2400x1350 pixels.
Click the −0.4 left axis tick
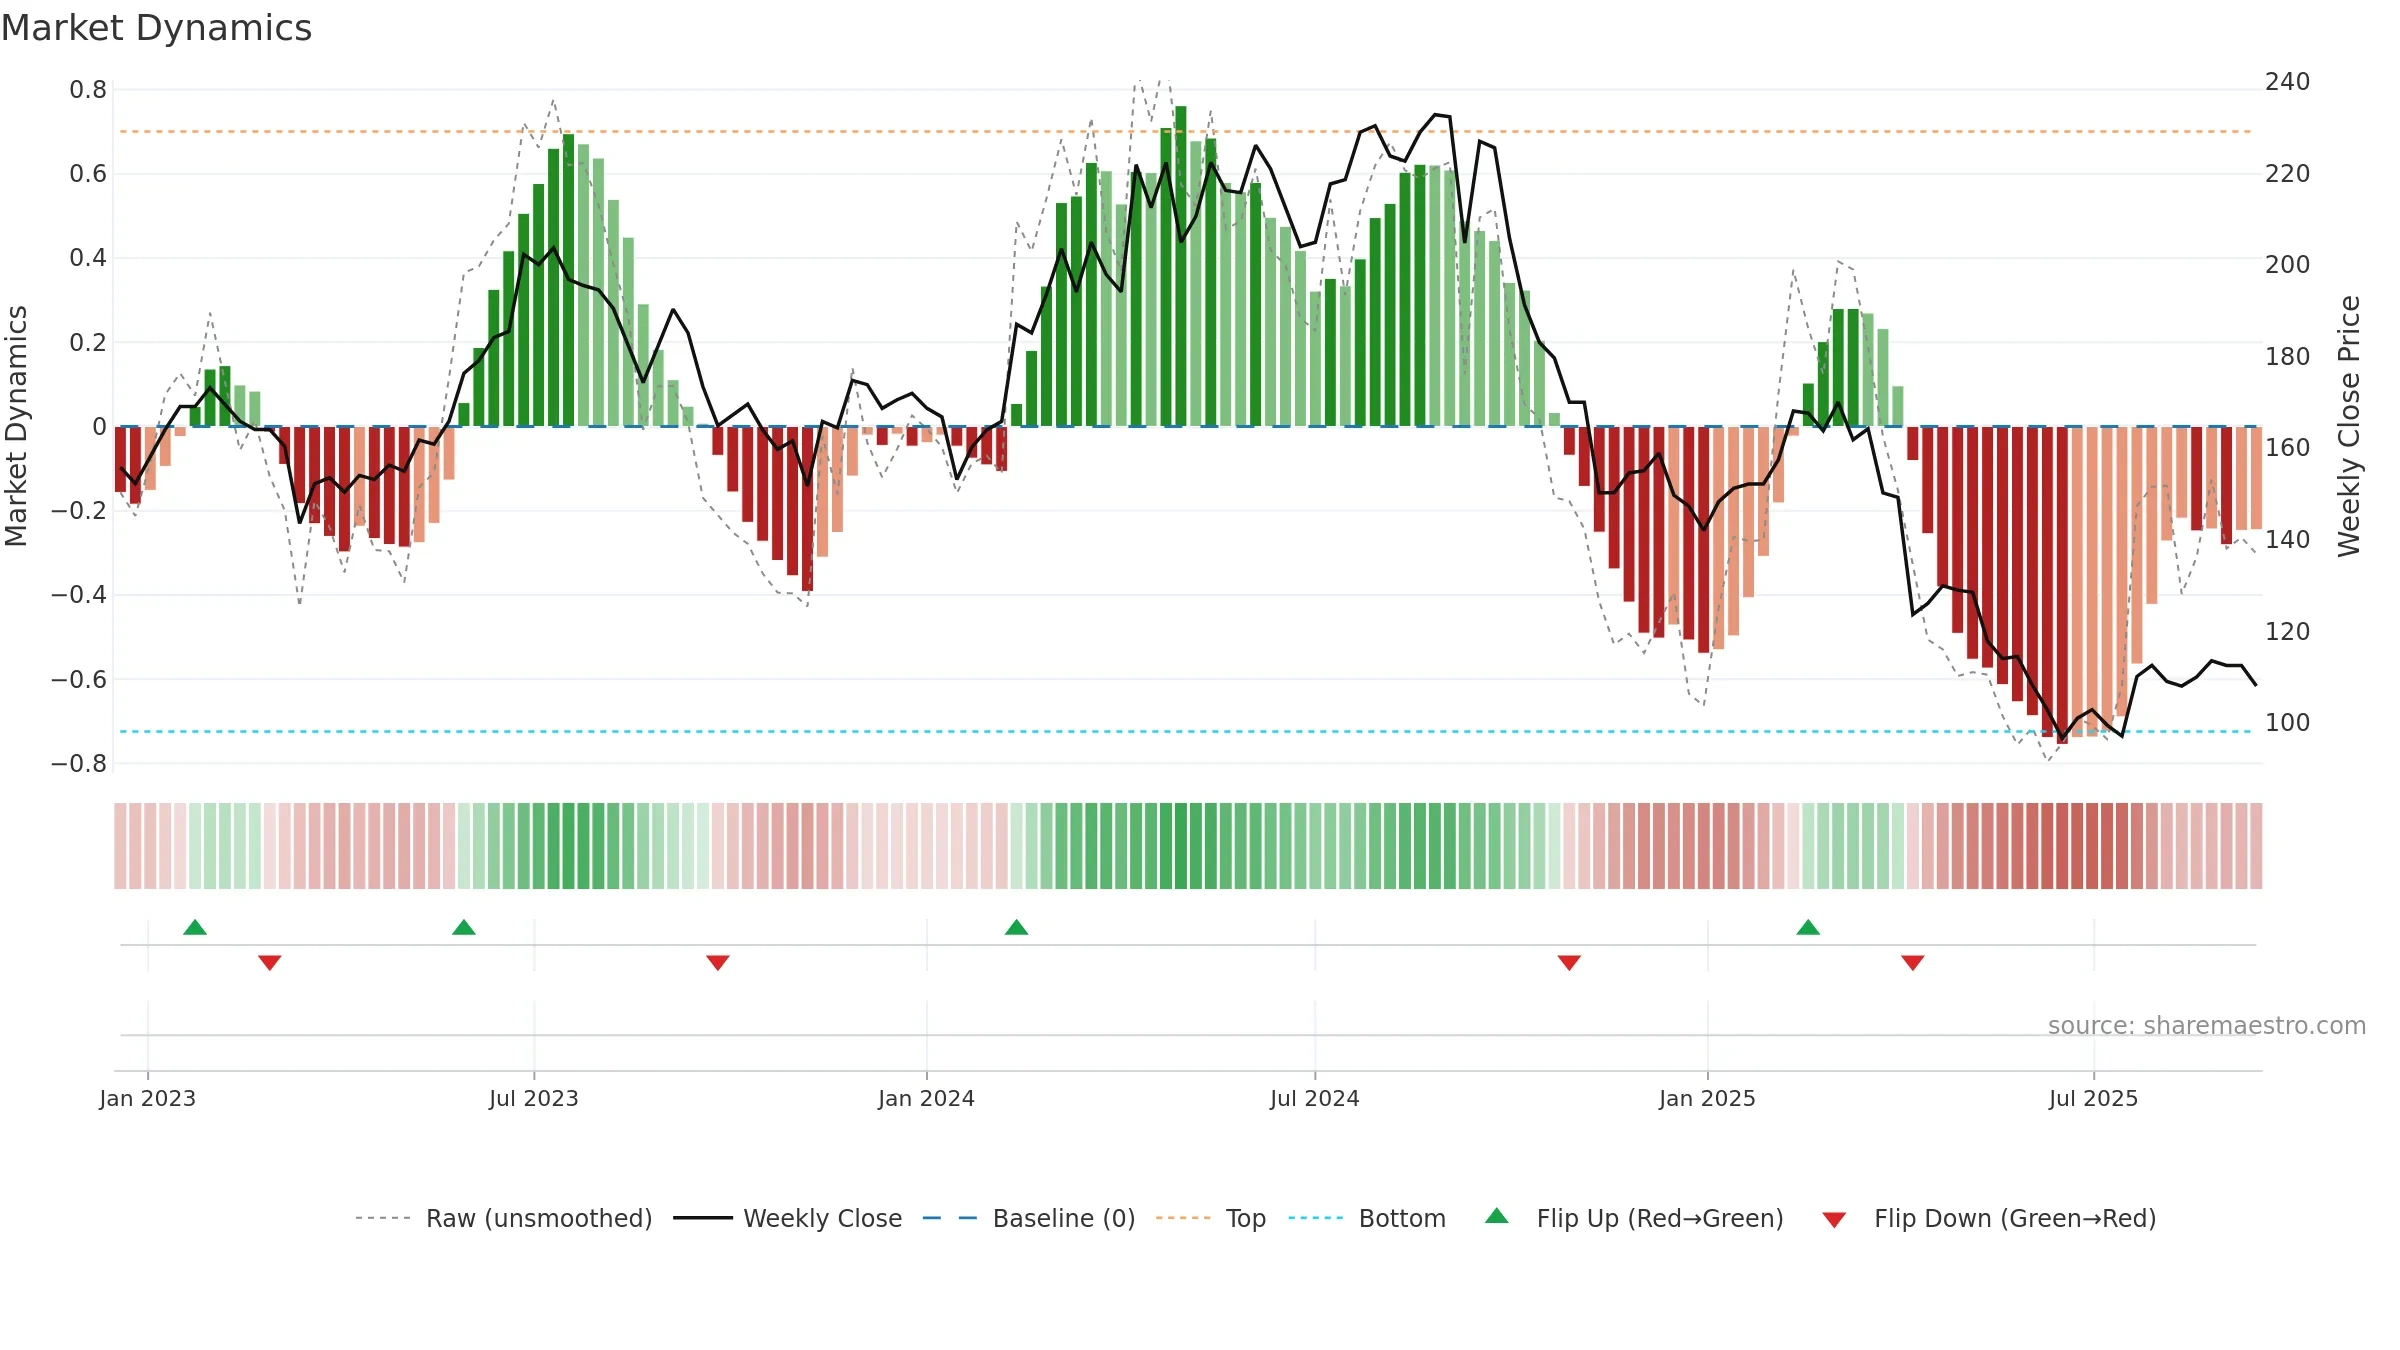point(79,595)
